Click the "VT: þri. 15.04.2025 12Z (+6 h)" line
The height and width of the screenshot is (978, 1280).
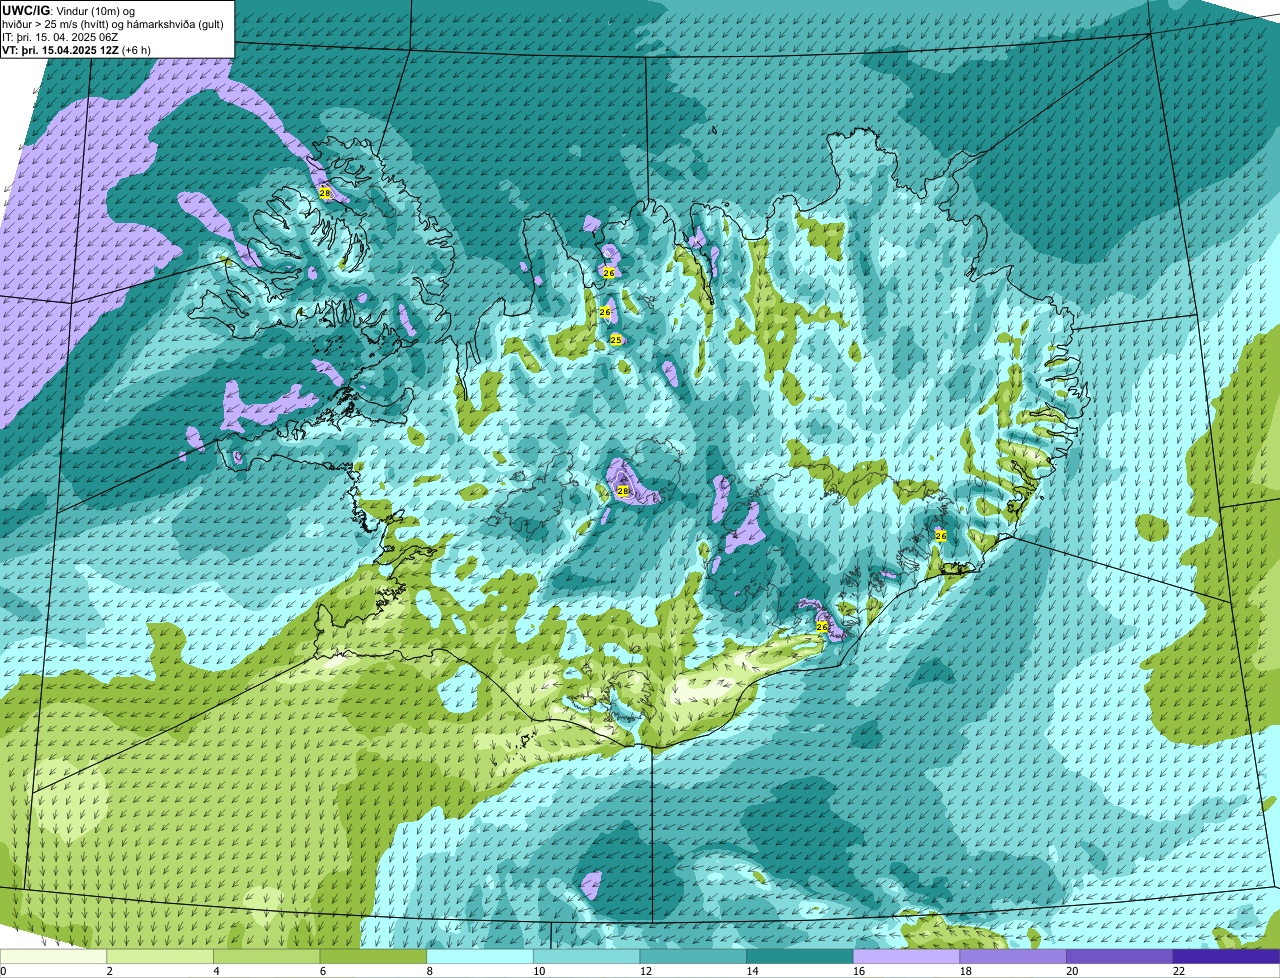(77, 50)
